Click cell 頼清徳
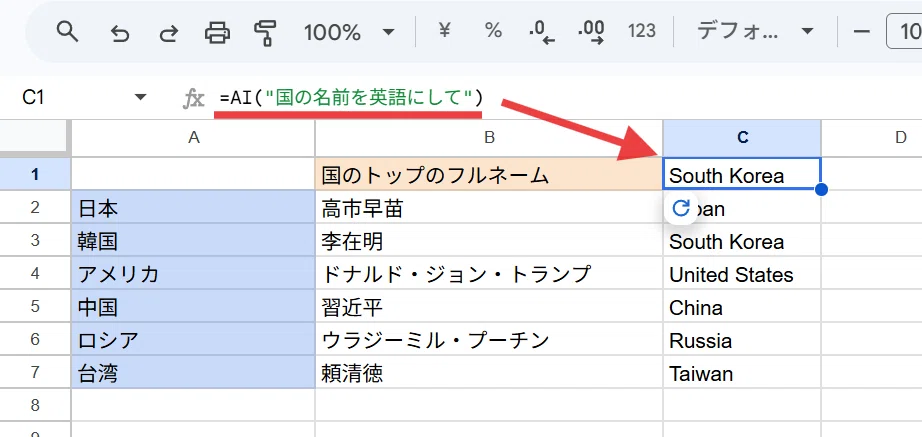 489,372
